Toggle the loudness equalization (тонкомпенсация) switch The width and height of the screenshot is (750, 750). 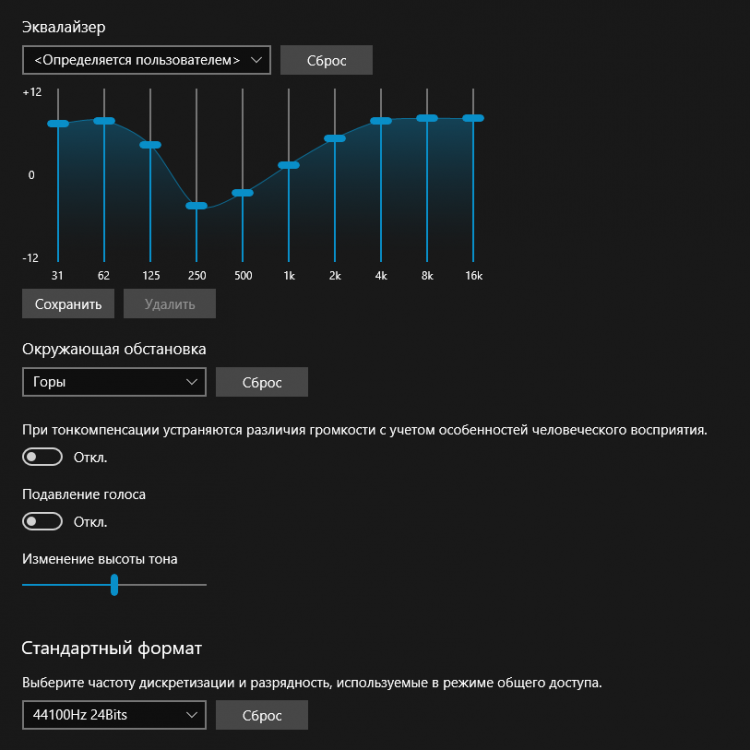[x=42, y=457]
